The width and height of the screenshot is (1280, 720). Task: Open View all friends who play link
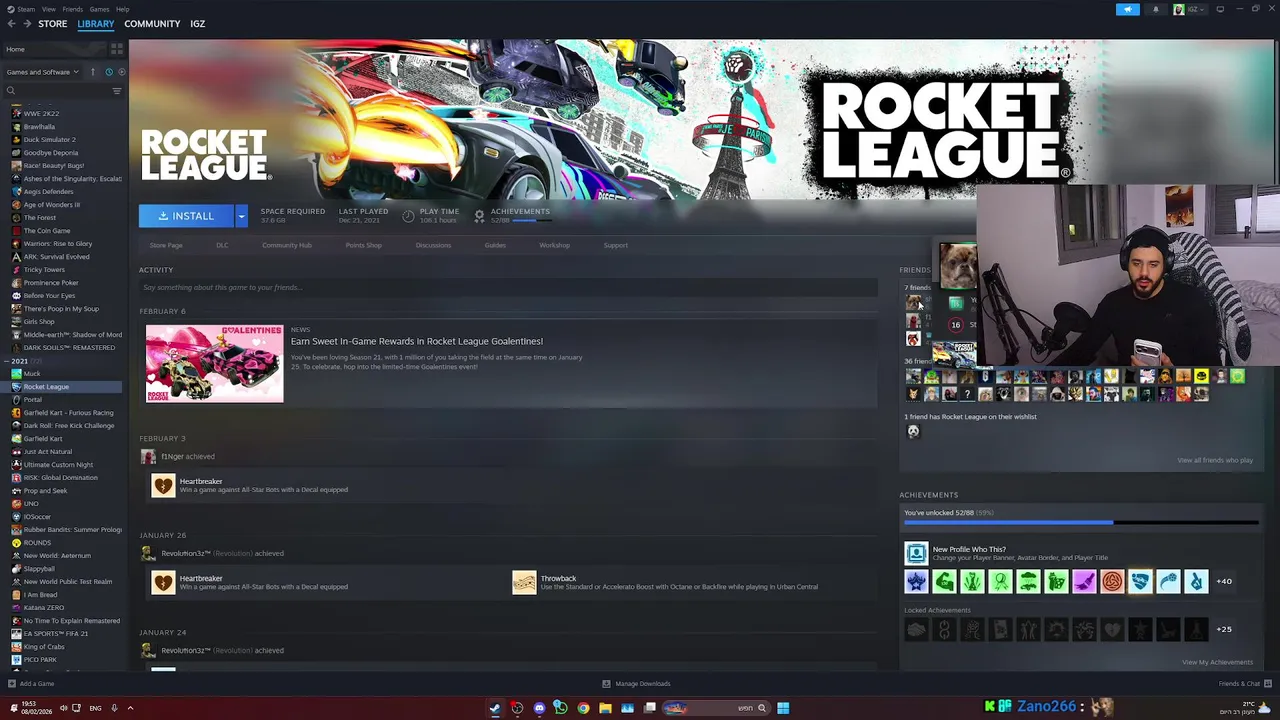[1215, 460]
